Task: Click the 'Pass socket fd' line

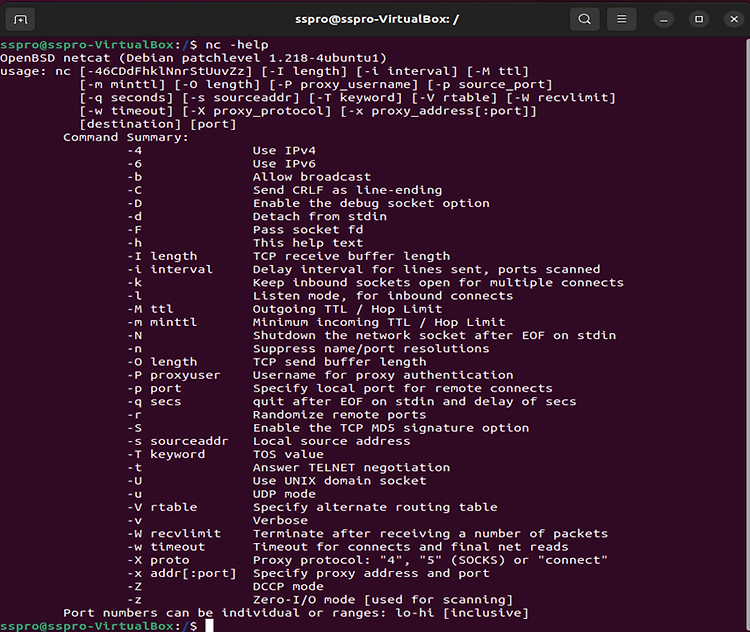Action: click(308, 230)
